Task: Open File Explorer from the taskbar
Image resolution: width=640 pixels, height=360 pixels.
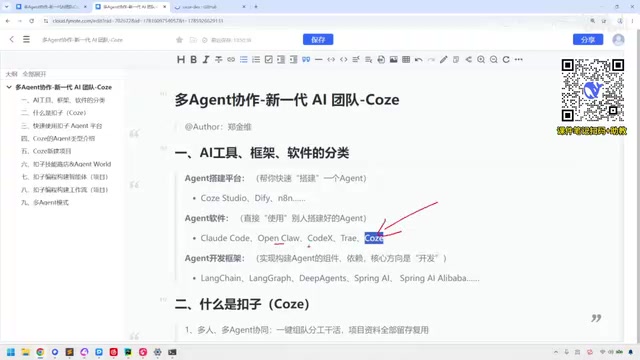Action: click(x=25, y=352)
